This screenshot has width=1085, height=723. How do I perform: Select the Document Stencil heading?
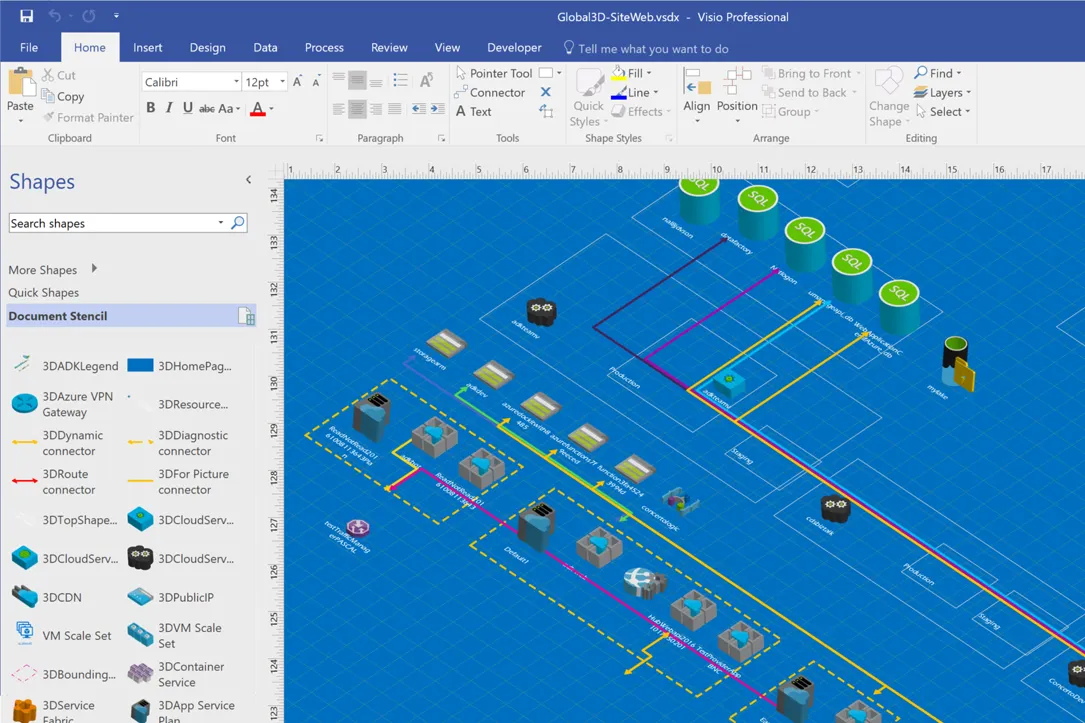[x=131, y=315]
